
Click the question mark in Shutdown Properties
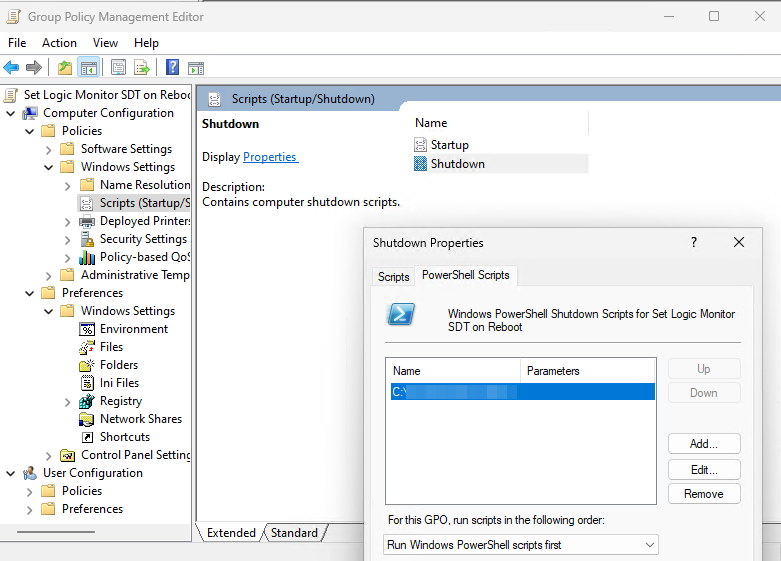tap(694, 242)
